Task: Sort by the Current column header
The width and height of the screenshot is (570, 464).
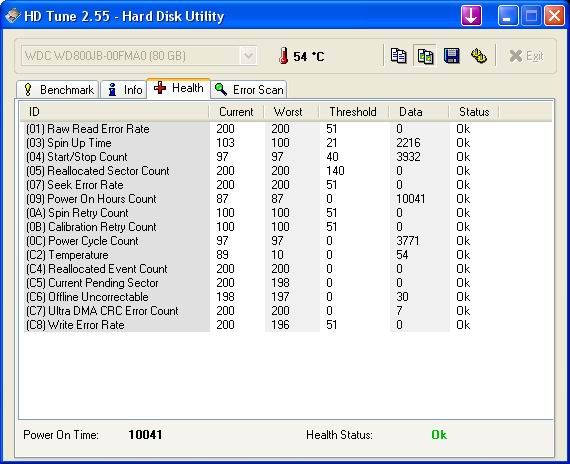Action: [236, 112]
